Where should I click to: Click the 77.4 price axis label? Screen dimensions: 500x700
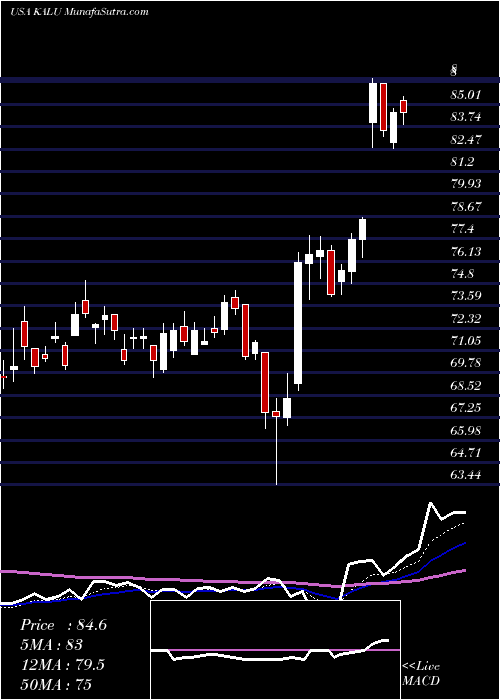coord(462,229)
